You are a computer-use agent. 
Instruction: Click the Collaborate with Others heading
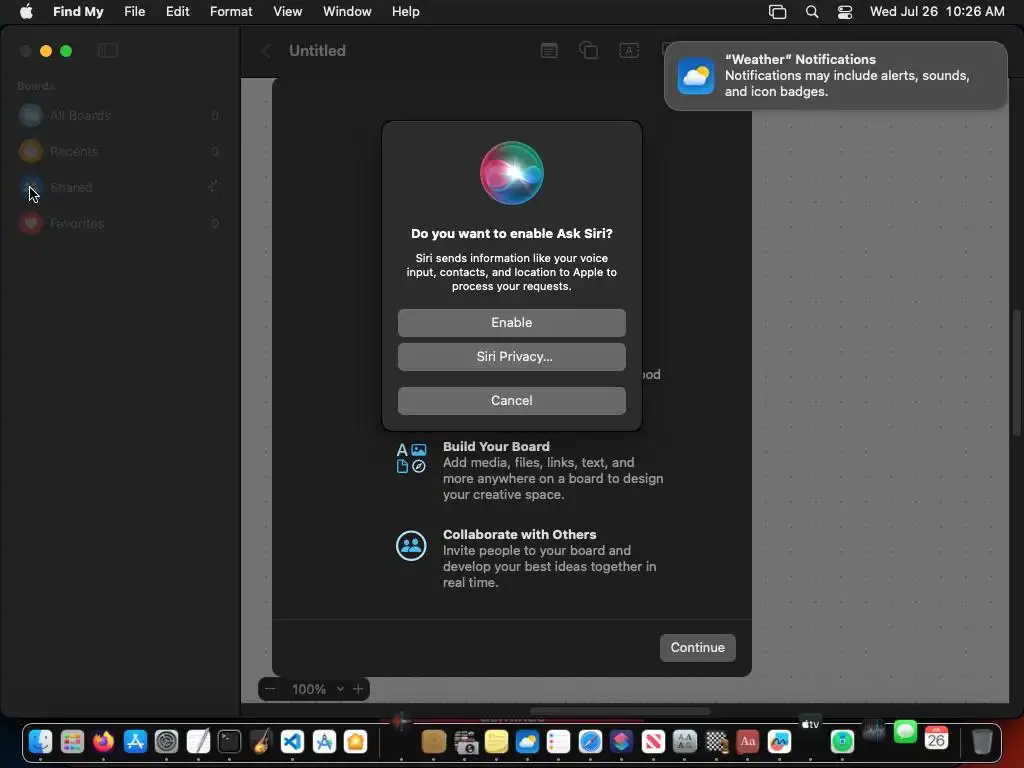519,534
